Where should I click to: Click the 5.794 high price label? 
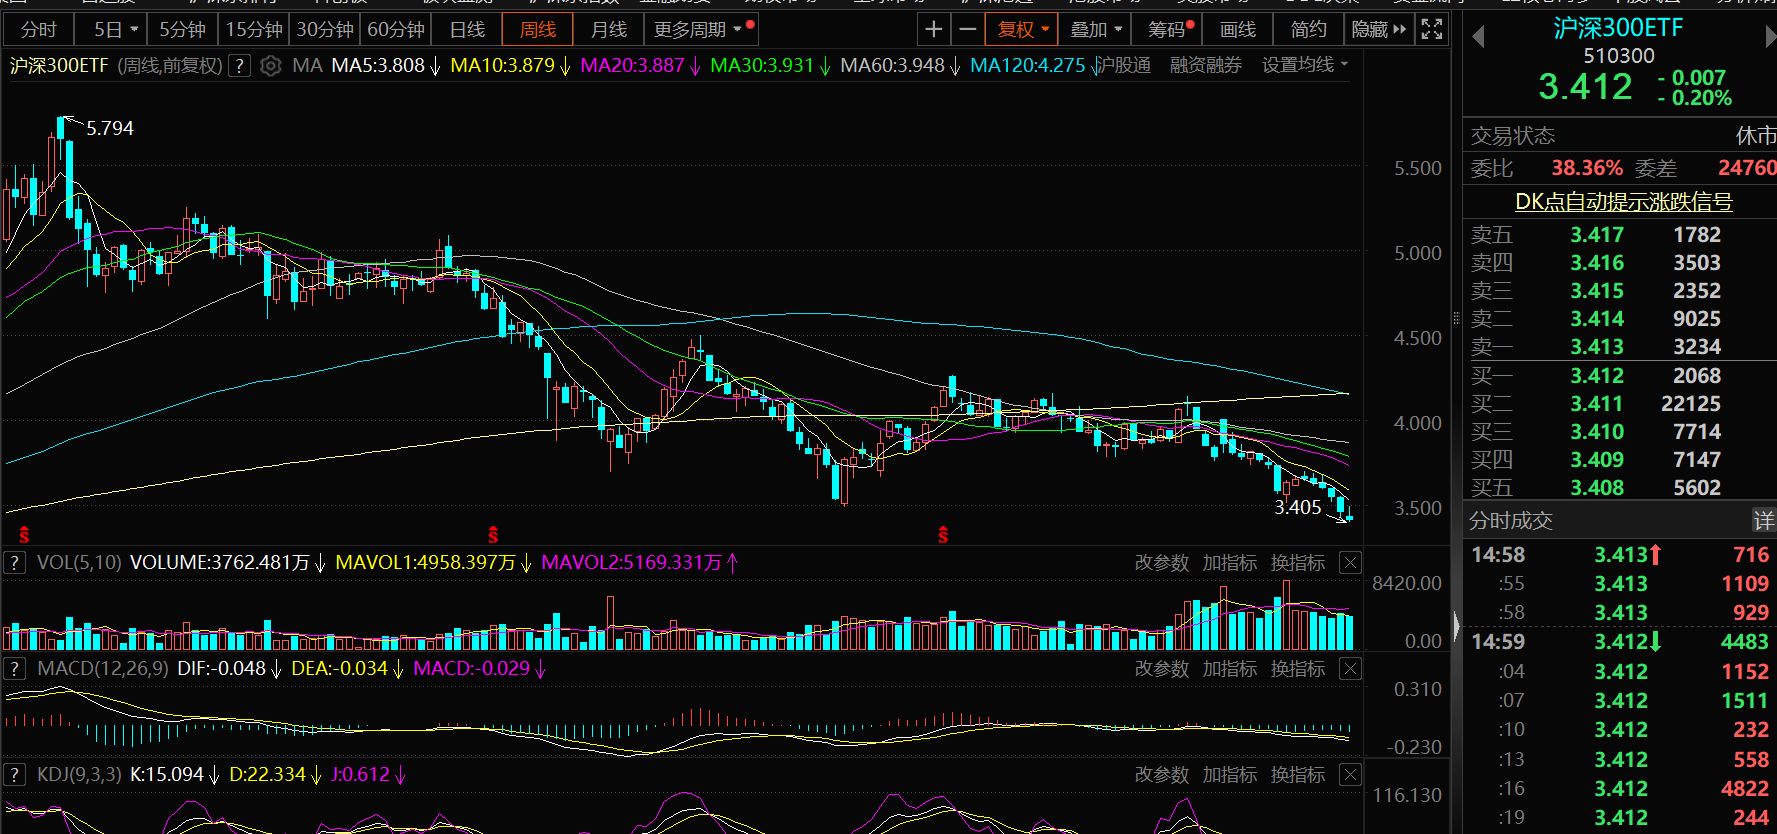pos(110,128)
